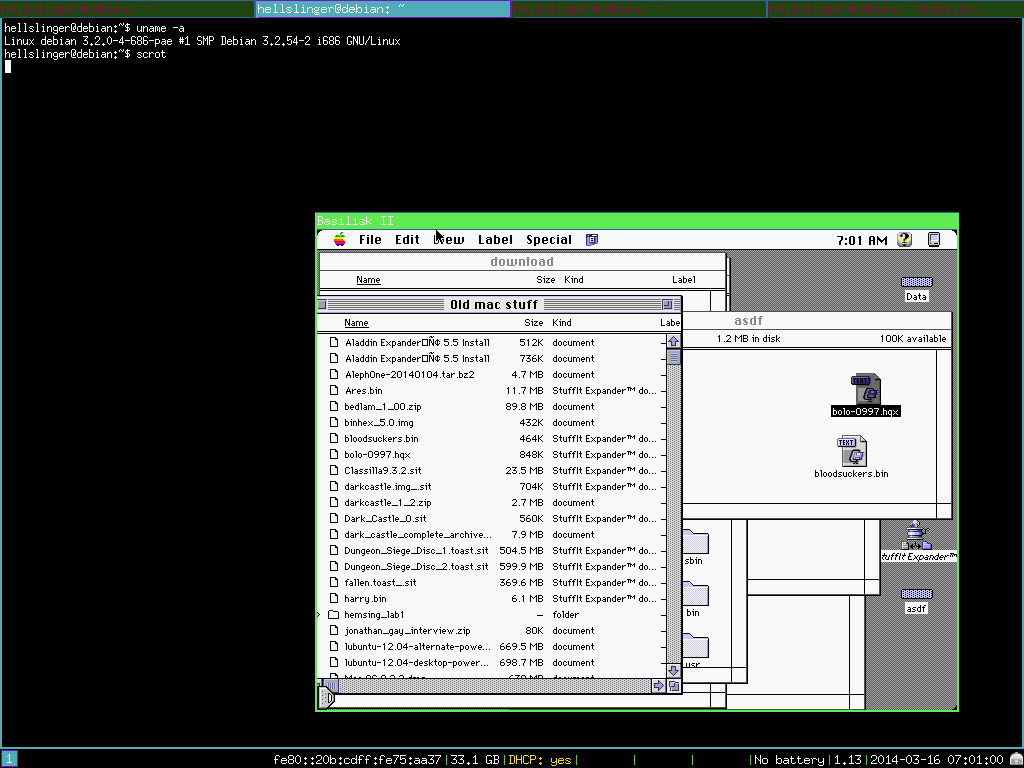Image resolution: width=1024 pixels, height=768 pixels.
Task: Select Dungeon_Siege_Disc_1.toast.sit file name
Action: coord(416,551)
